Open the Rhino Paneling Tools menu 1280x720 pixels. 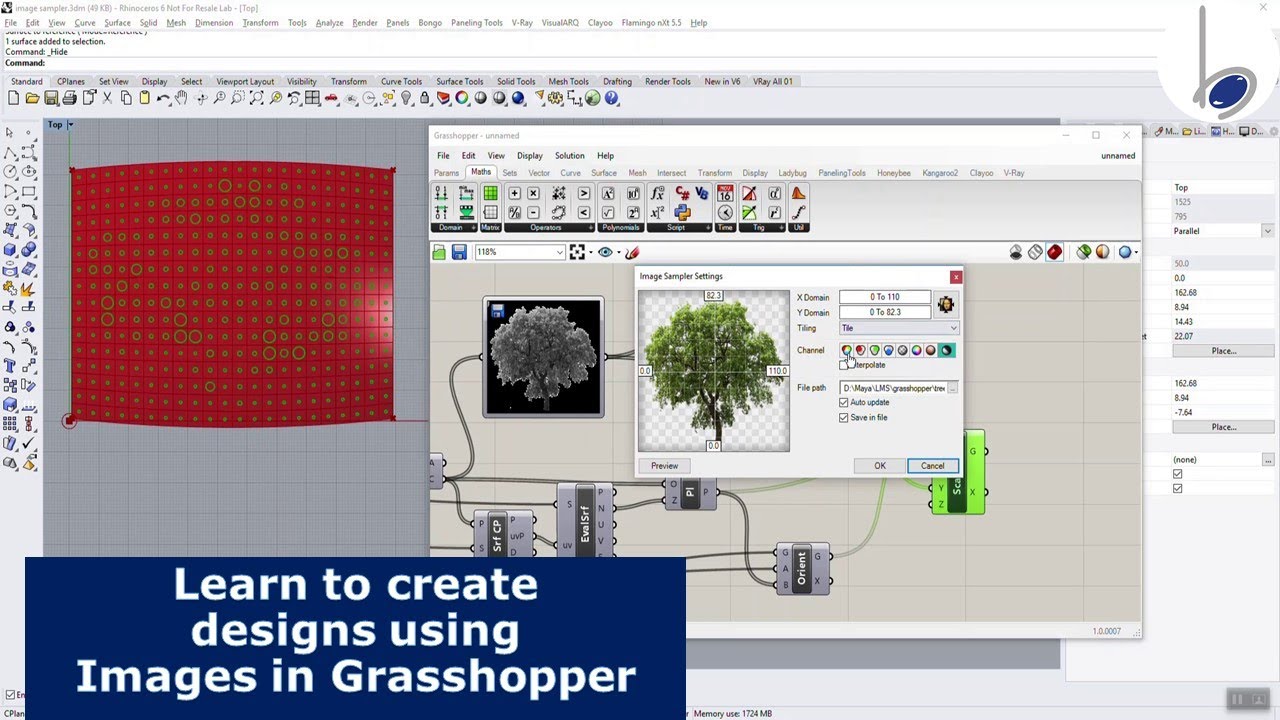pyautogui.click(x=476, y=22)
